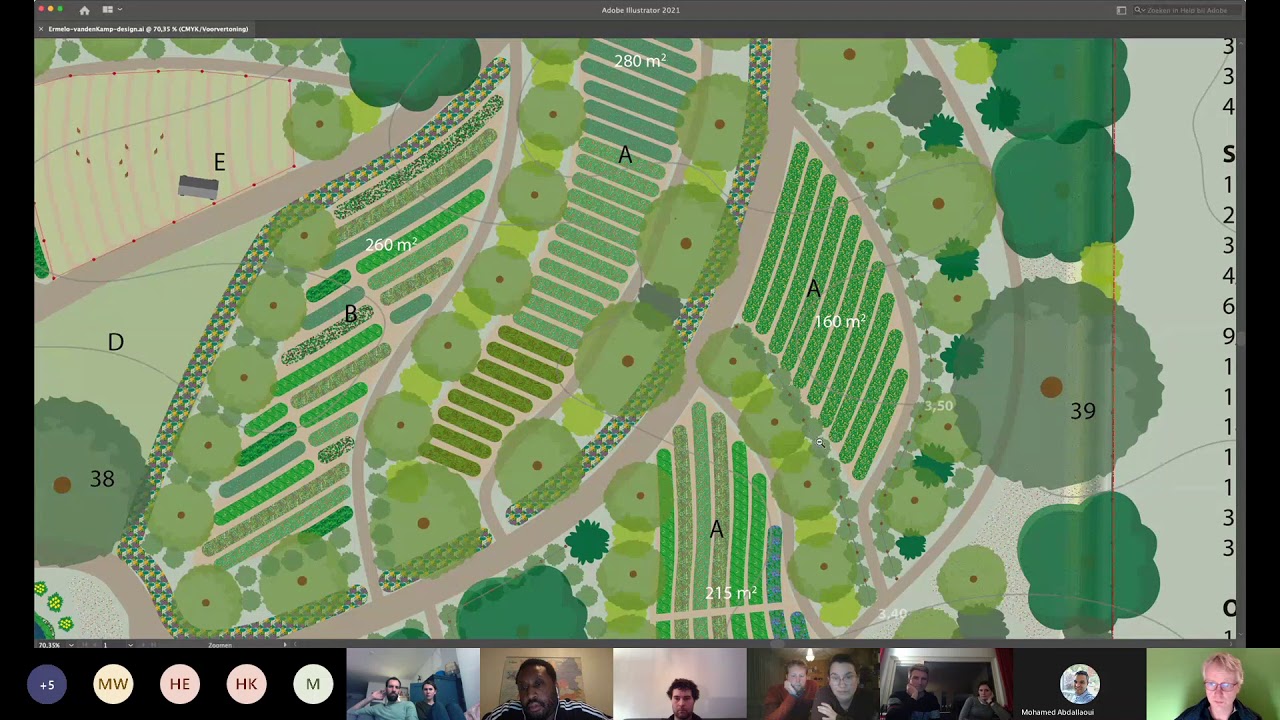Click the '215 m²' area label
This screenshot has width=1280, height=720.
pyautogui.click(x=731, y=593)
